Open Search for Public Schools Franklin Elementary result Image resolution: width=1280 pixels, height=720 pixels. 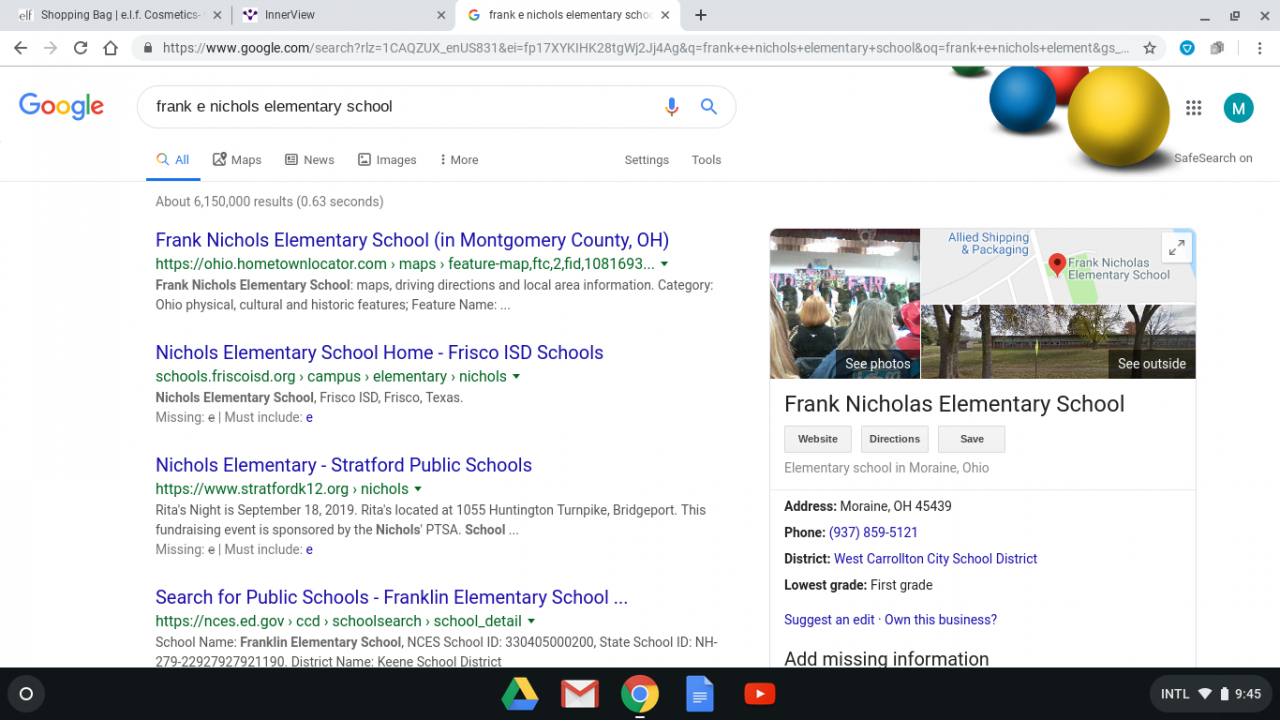(391, 597)
